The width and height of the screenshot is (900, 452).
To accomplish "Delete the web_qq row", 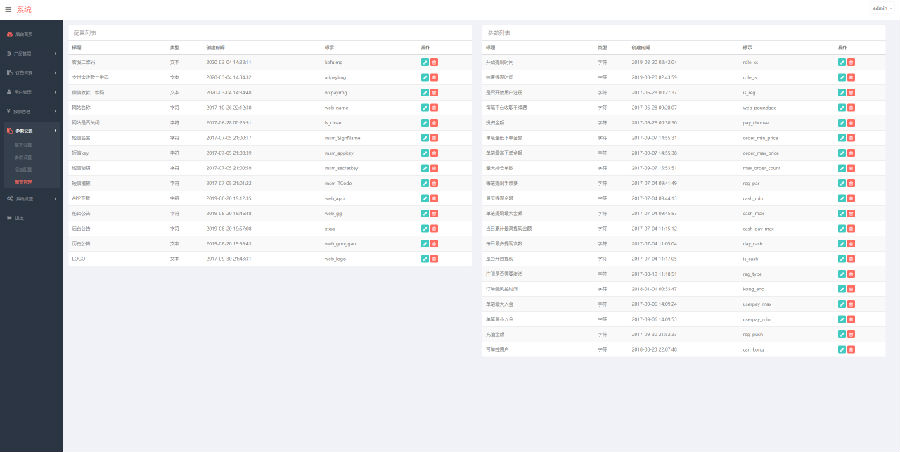I will [434, 213].
